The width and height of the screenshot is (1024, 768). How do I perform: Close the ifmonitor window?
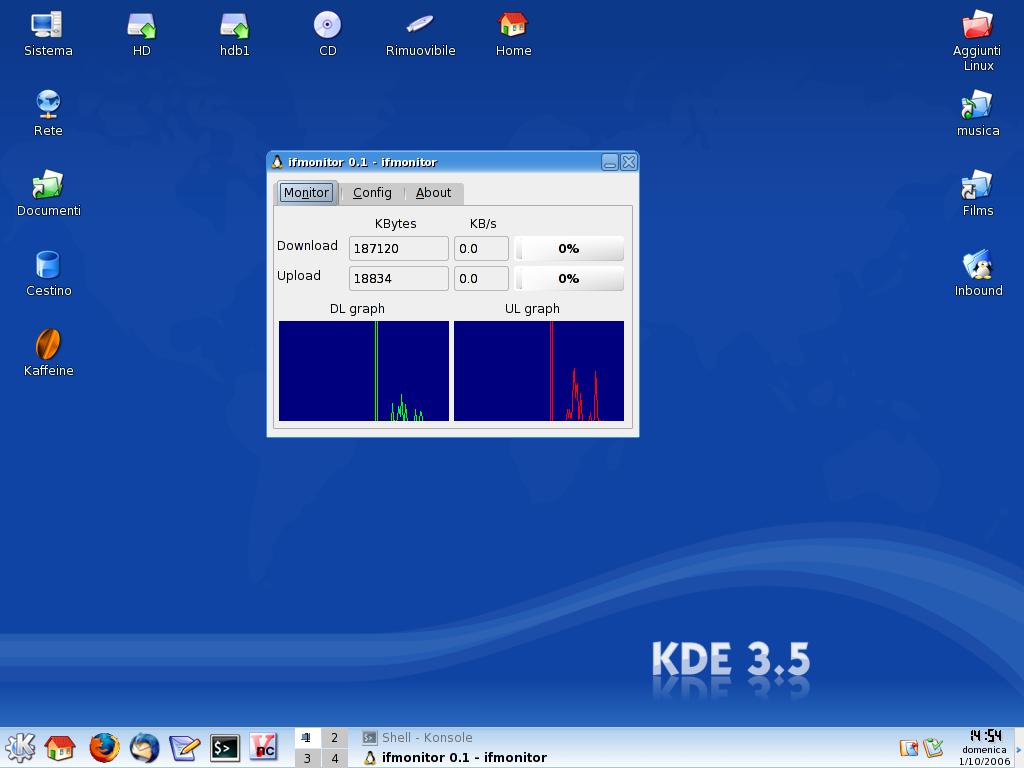[x=628, y=162]
